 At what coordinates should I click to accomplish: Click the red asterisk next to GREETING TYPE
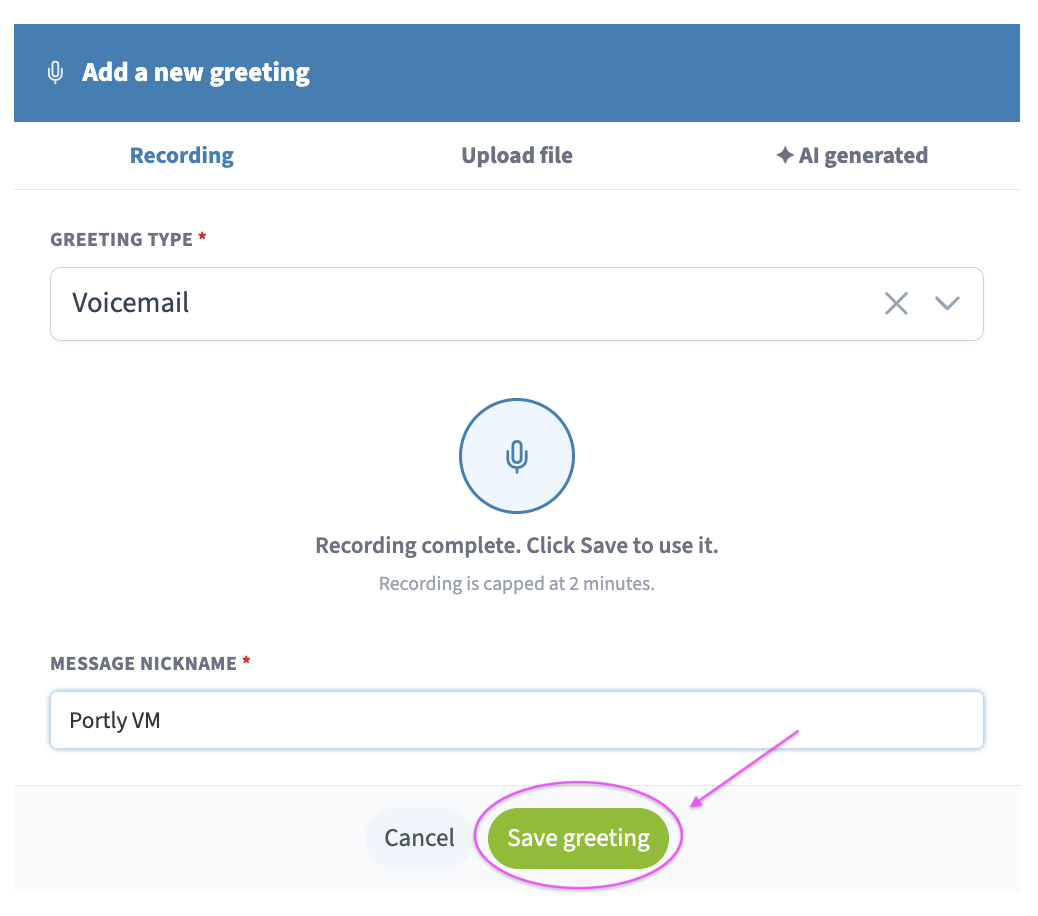[203, 236]
